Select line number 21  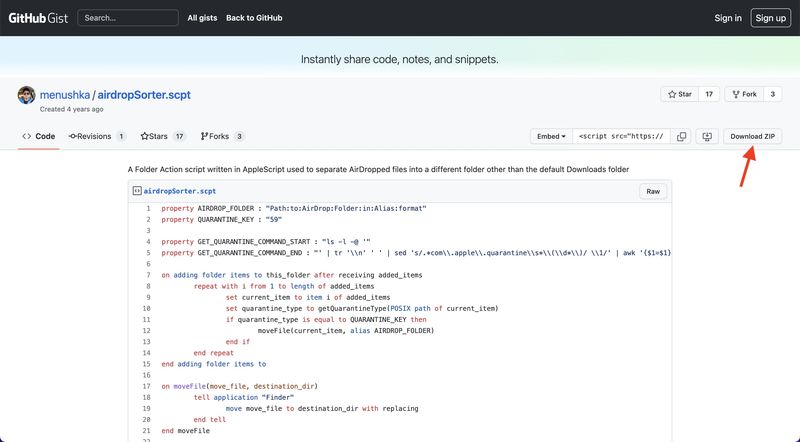pos(146,431)
